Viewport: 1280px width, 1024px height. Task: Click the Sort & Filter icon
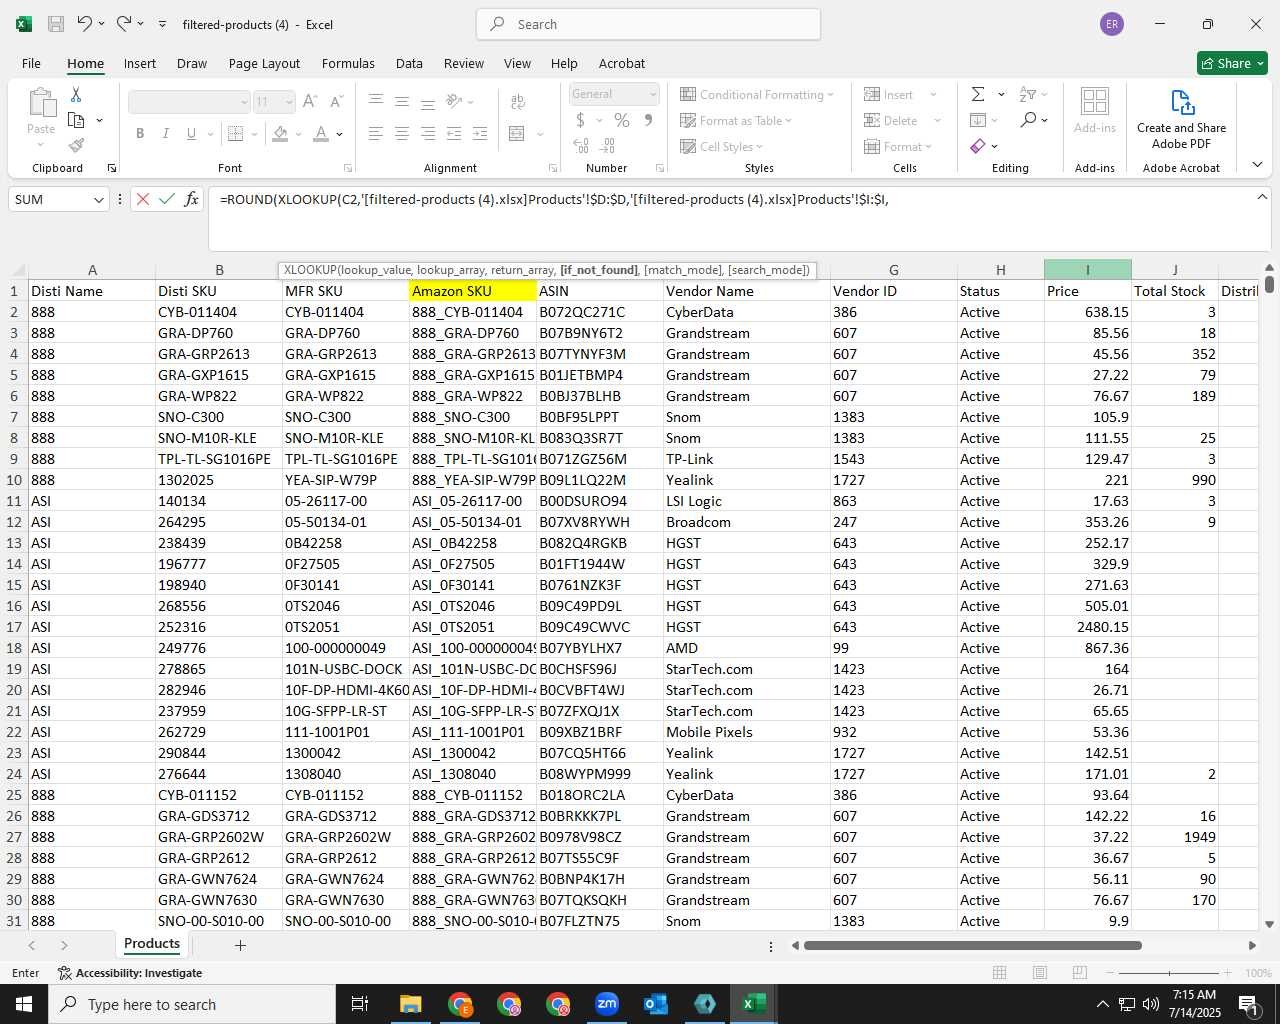[1027, 94]
